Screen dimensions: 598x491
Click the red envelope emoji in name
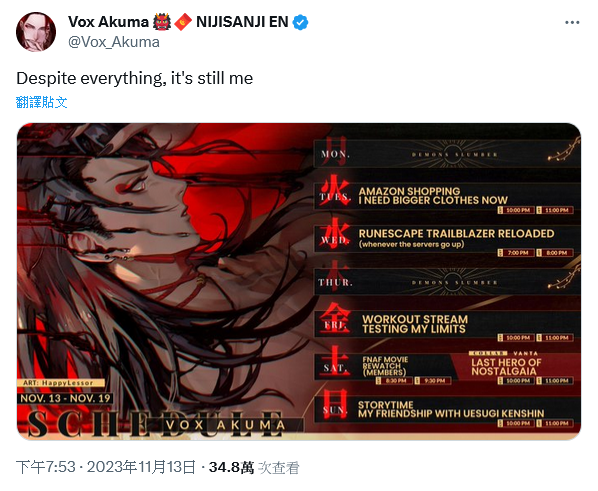[183, 22]
